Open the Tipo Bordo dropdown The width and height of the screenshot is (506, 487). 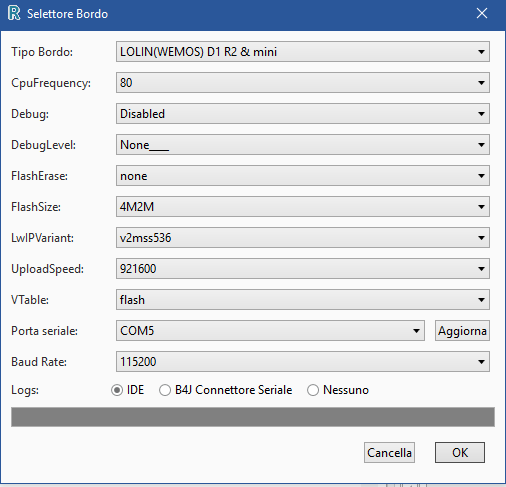[303, 52]
